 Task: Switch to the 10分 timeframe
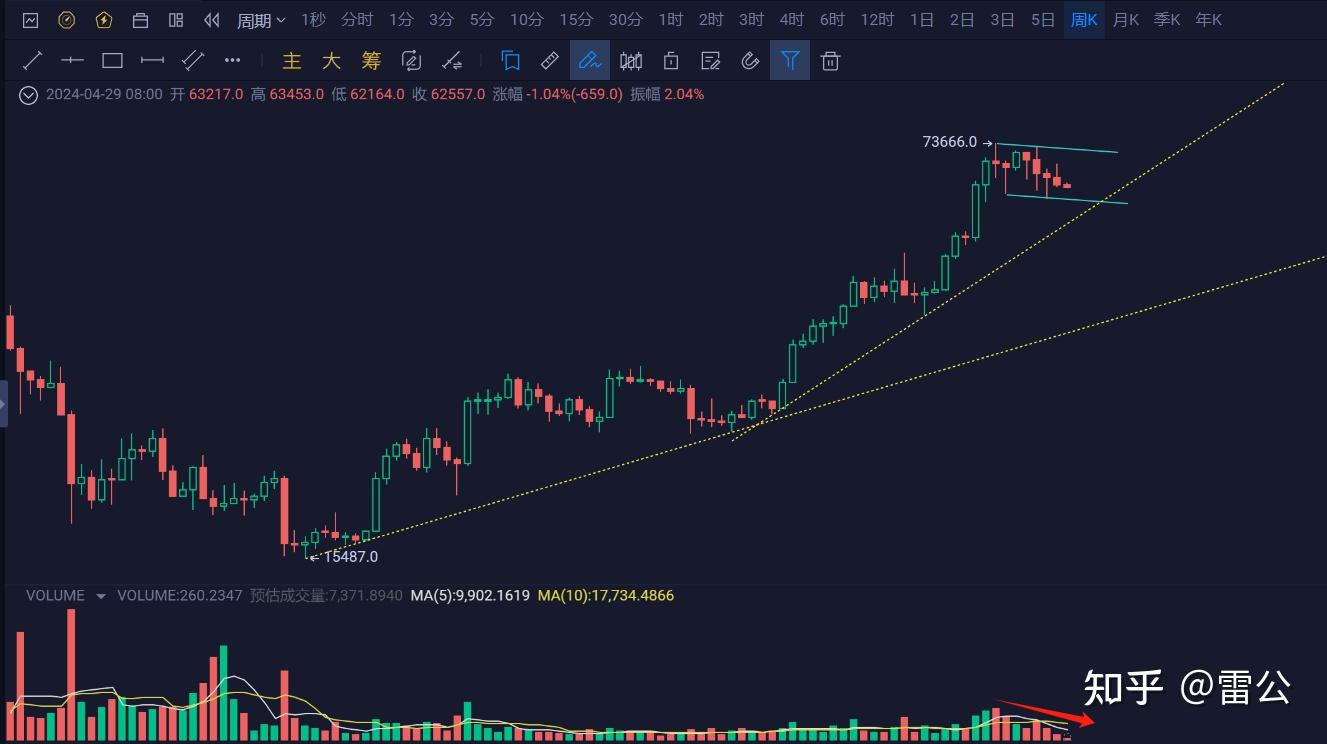[527, 20]
